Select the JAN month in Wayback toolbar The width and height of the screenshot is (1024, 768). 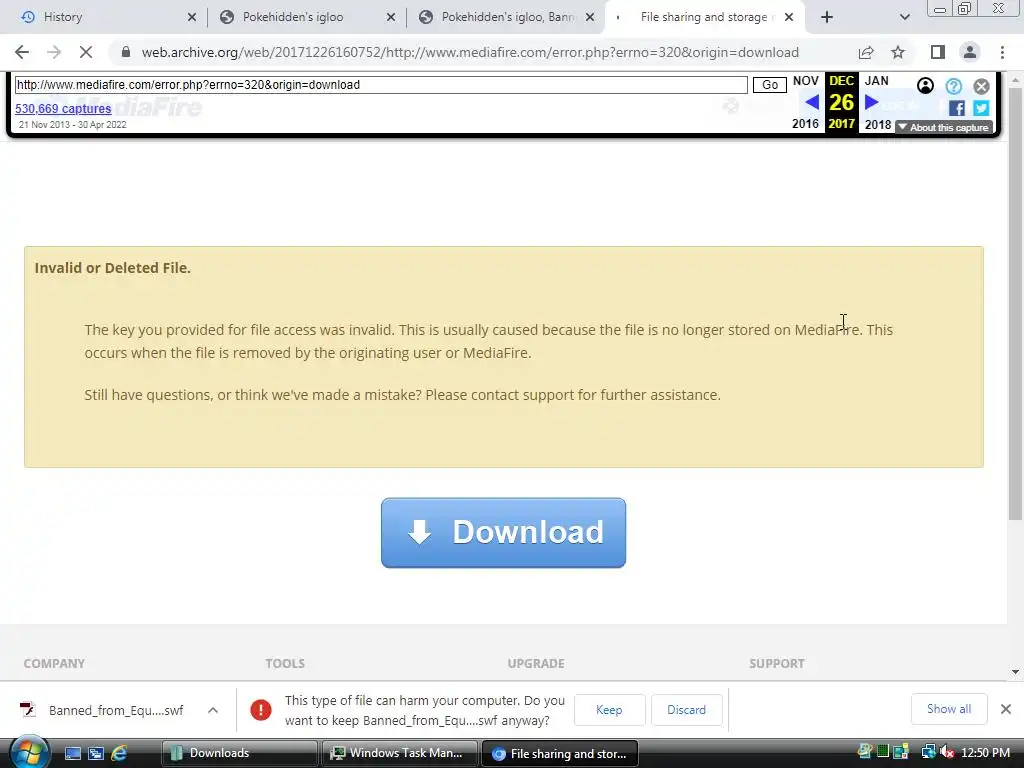pyautogui.click(x=876, y=81)
